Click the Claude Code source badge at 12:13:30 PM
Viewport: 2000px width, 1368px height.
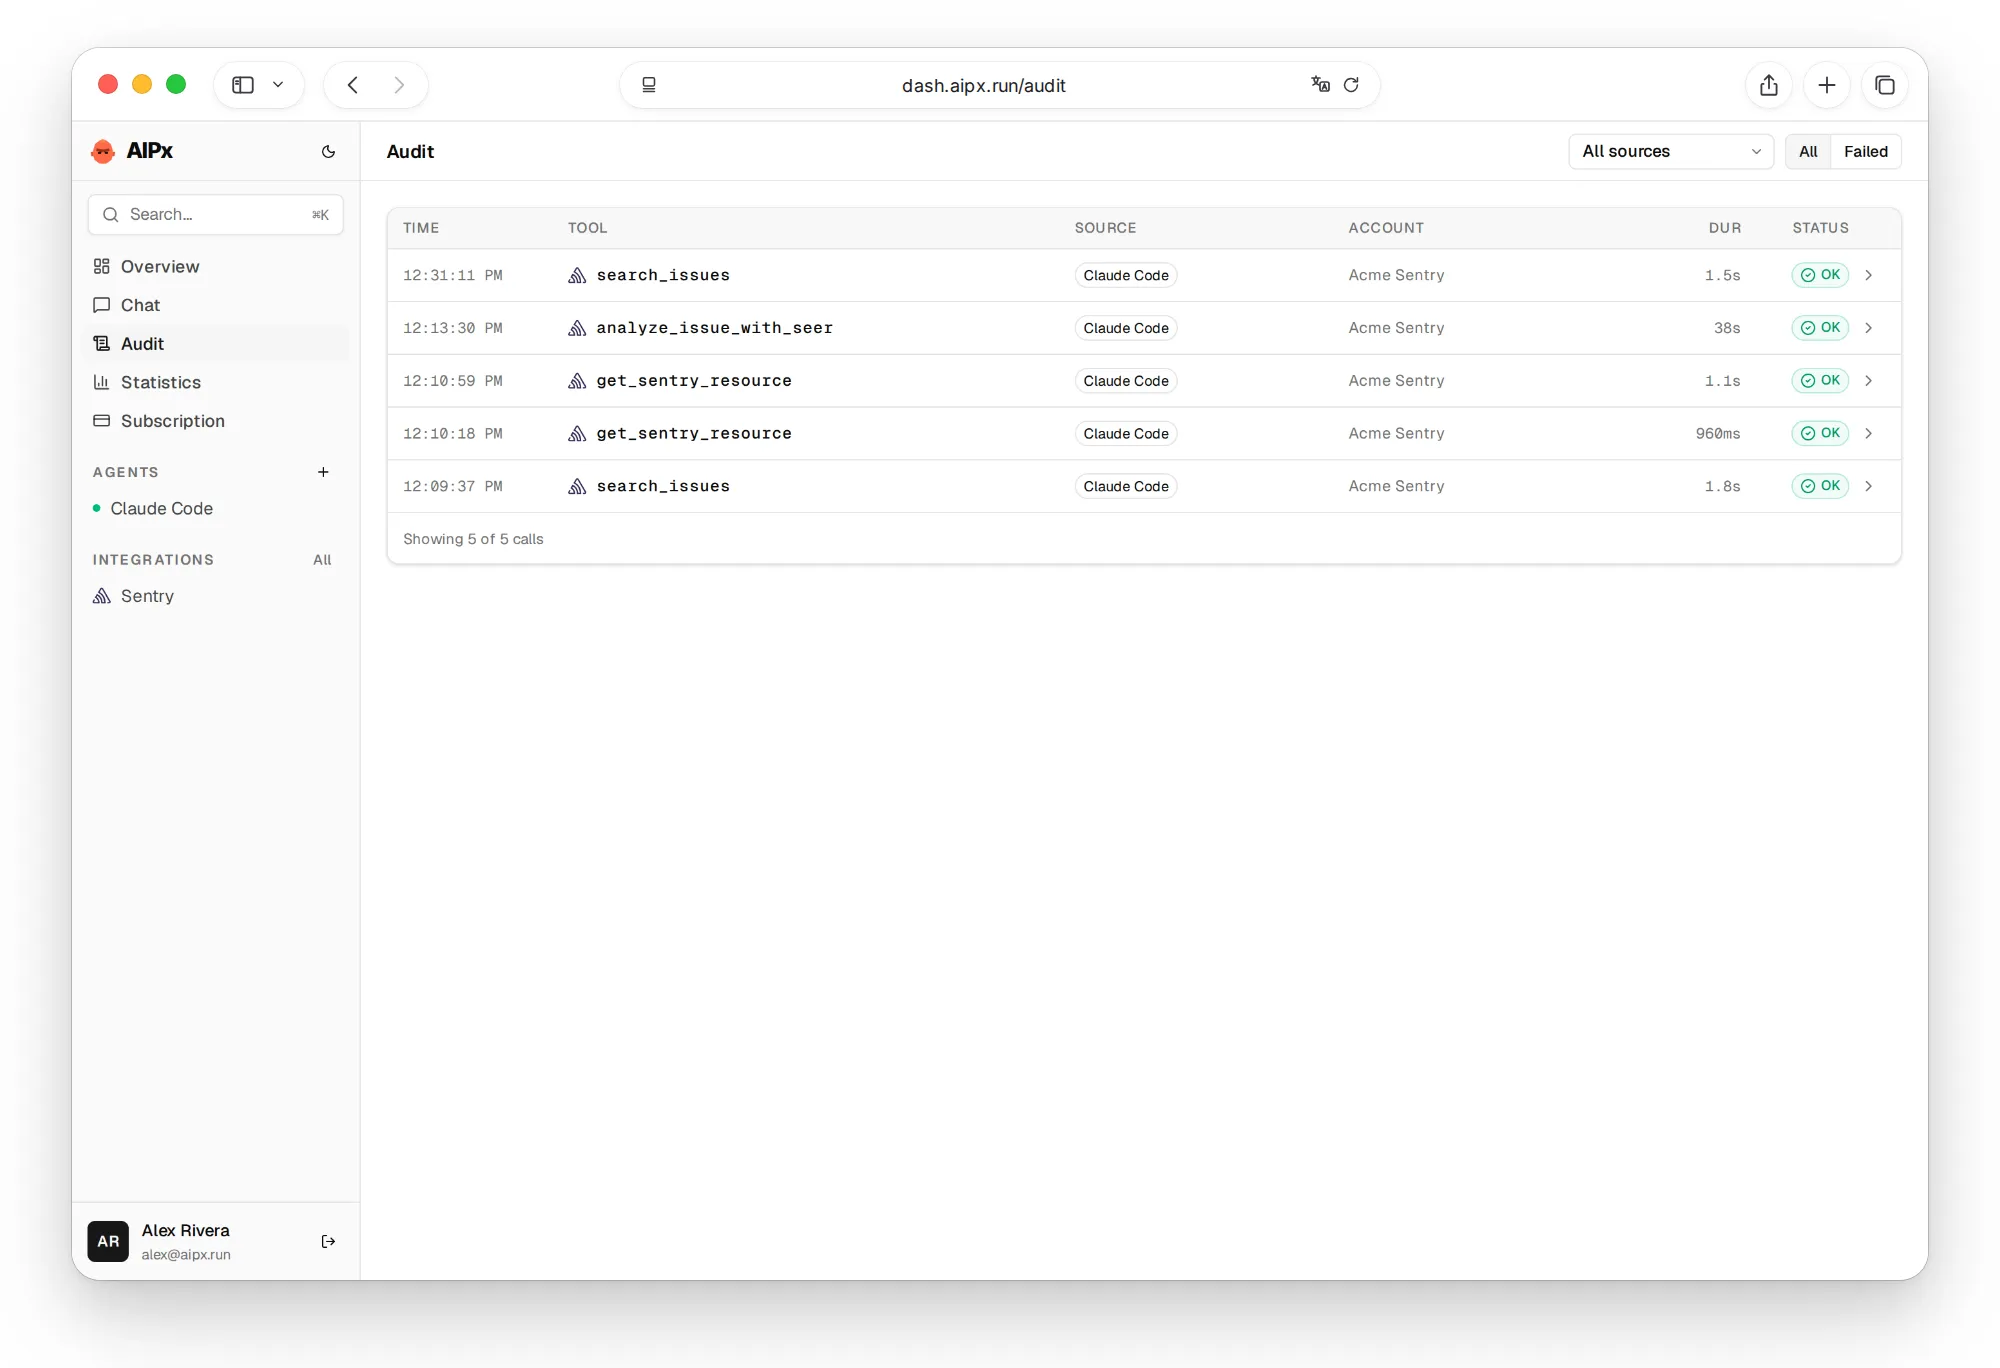click(x=1126, y=328)
